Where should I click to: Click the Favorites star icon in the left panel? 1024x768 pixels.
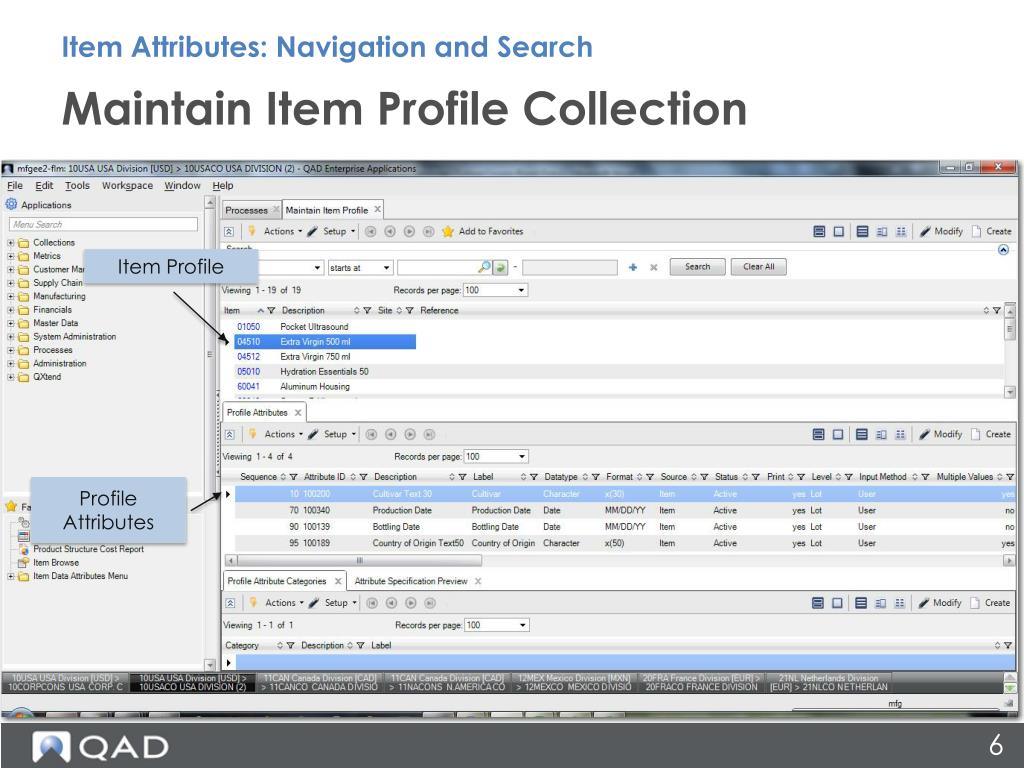[11, 506]
